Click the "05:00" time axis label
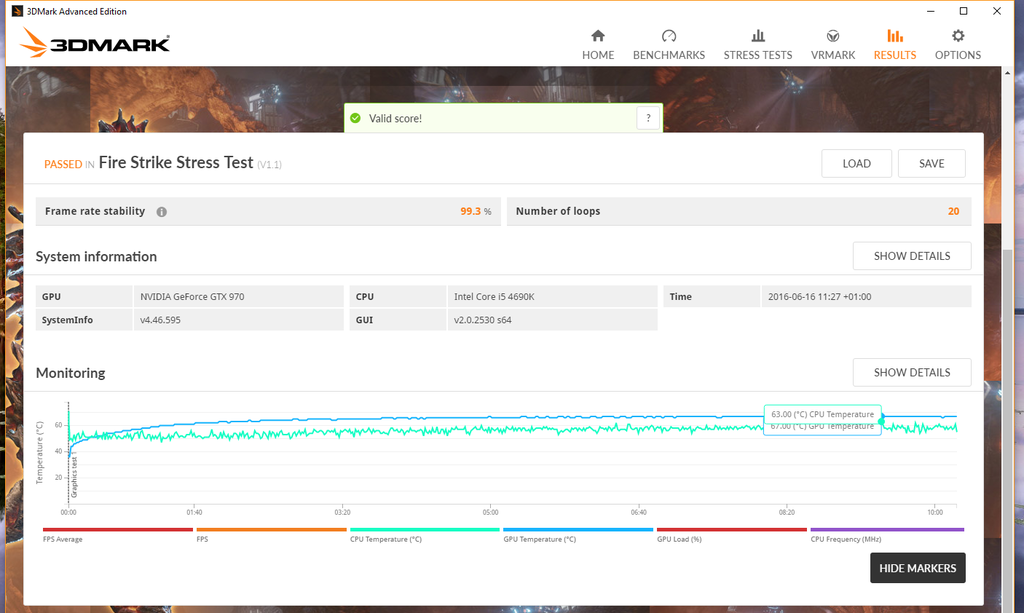 (x=490, y=512)
